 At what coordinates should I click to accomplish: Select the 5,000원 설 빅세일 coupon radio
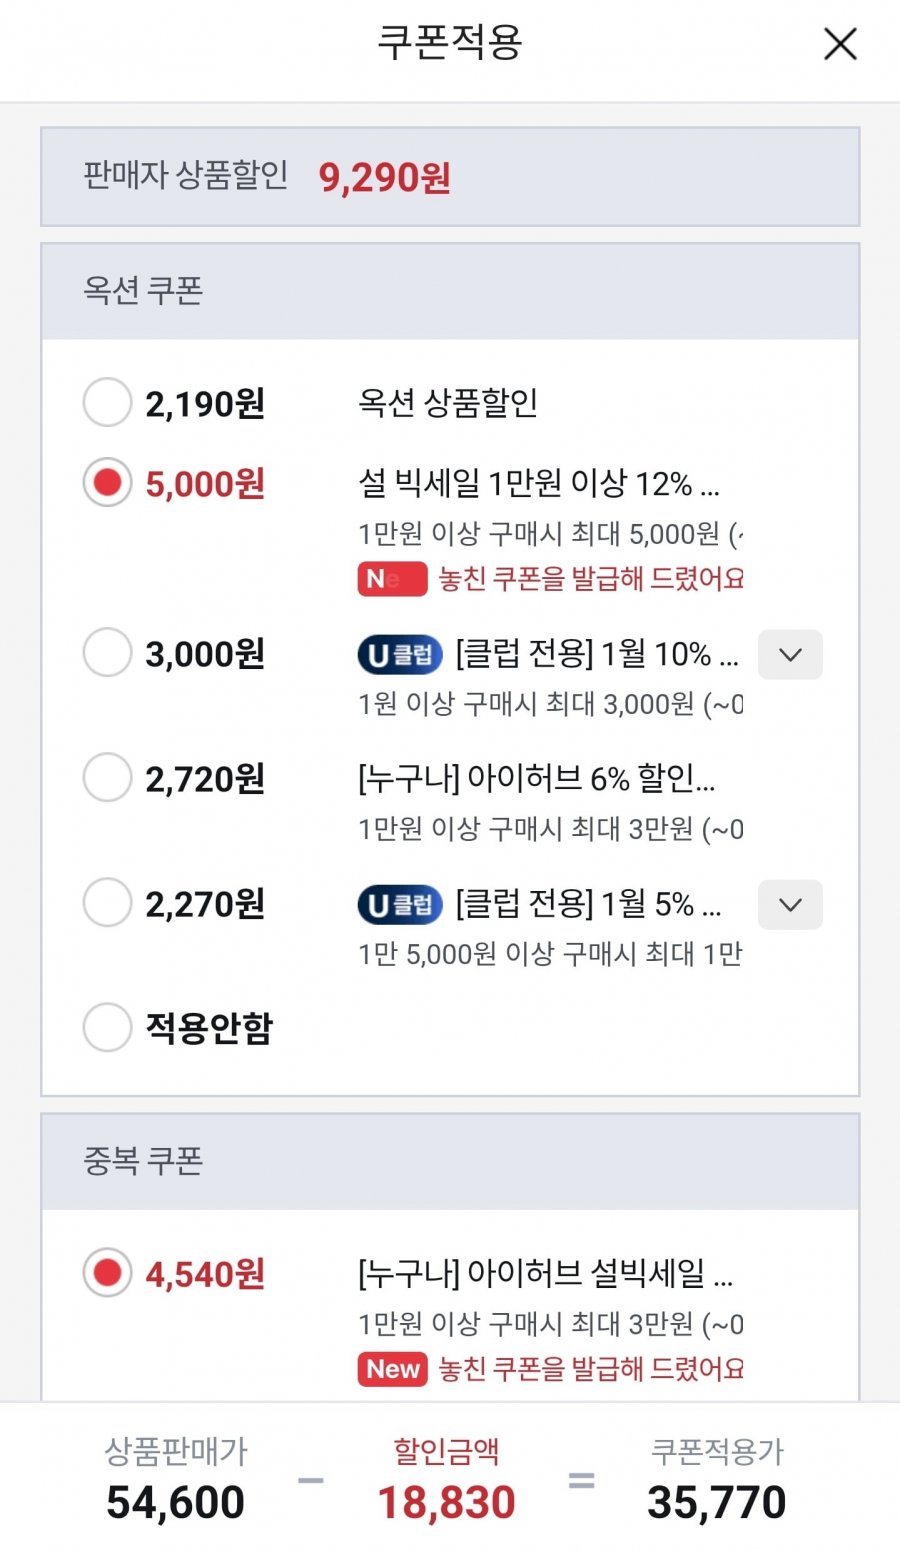click(x=107, y=483)
